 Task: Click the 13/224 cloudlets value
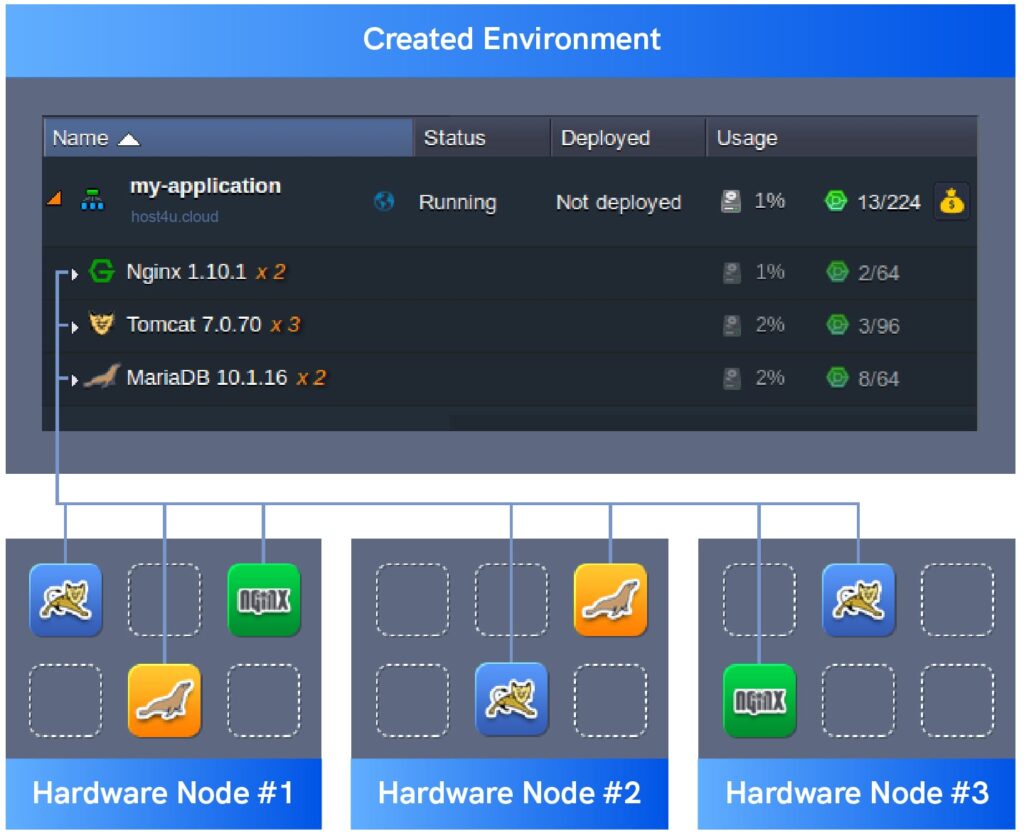[x=889, y=202]
